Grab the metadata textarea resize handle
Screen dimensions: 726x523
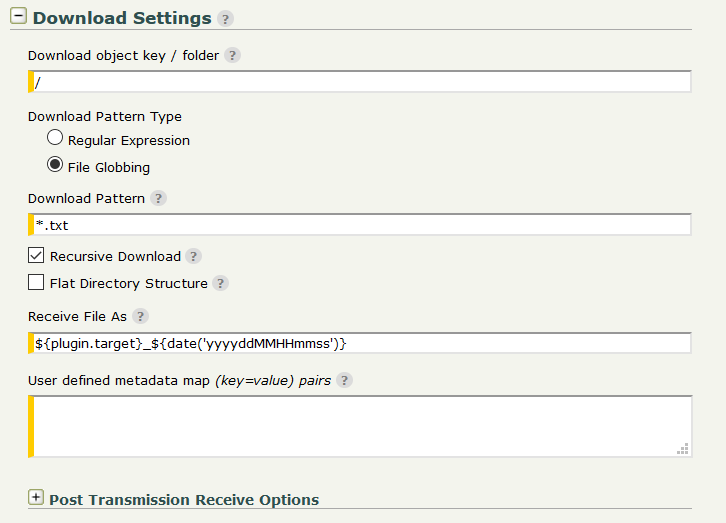[x=683, y=450]
